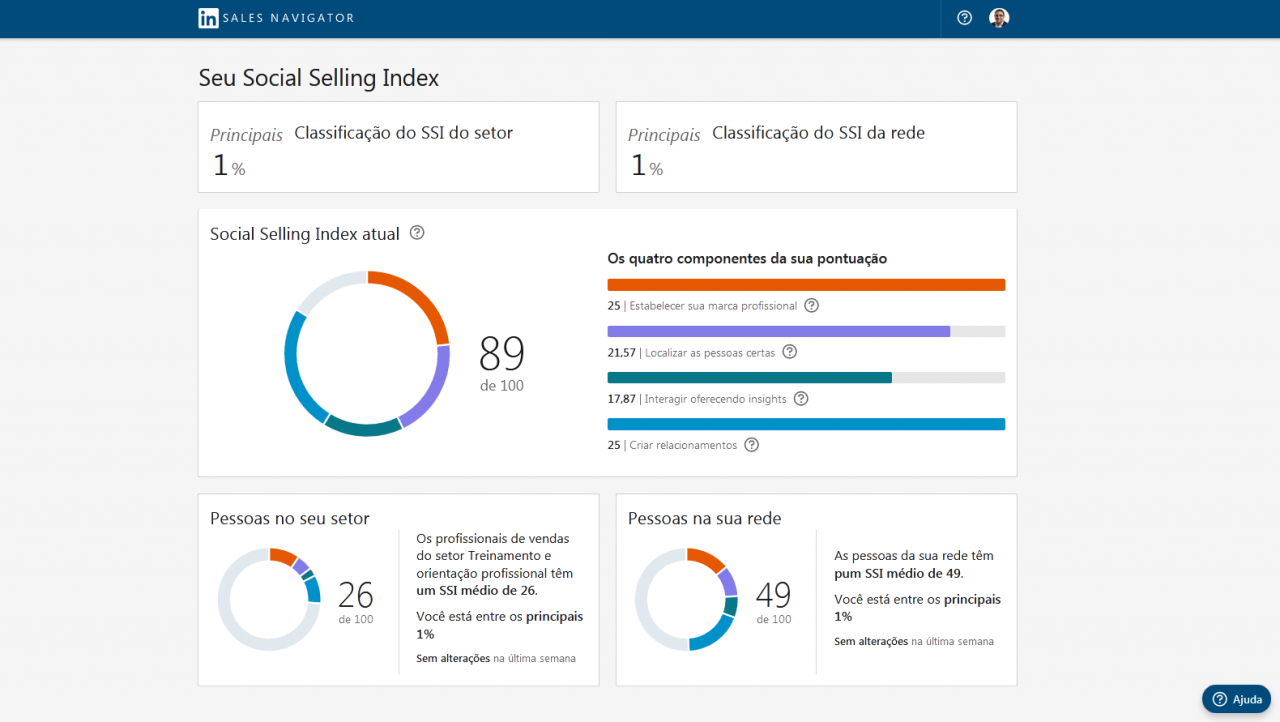Screen dimensions: 1280x722
Task: Select the Classificação do SSI do setor card
Action: (398, 147)
